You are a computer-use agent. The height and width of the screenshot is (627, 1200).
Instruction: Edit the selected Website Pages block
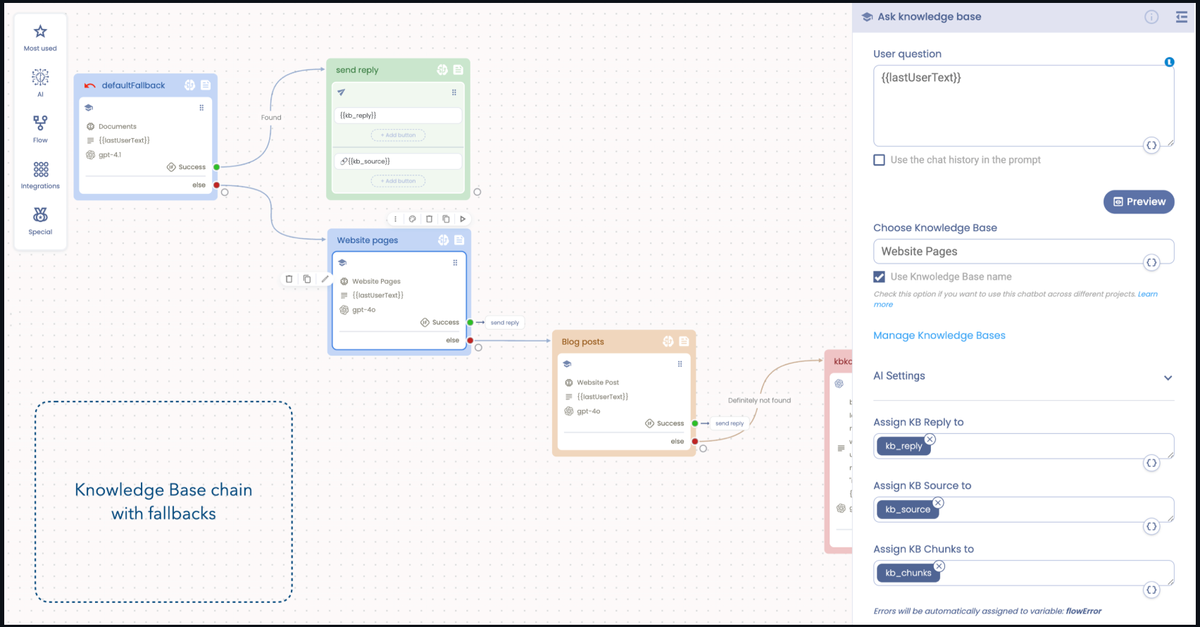[324, 279]
